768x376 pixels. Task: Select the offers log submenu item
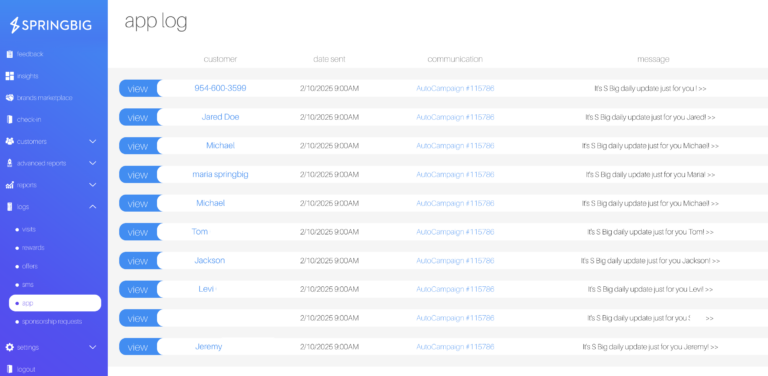click(29, 266)
